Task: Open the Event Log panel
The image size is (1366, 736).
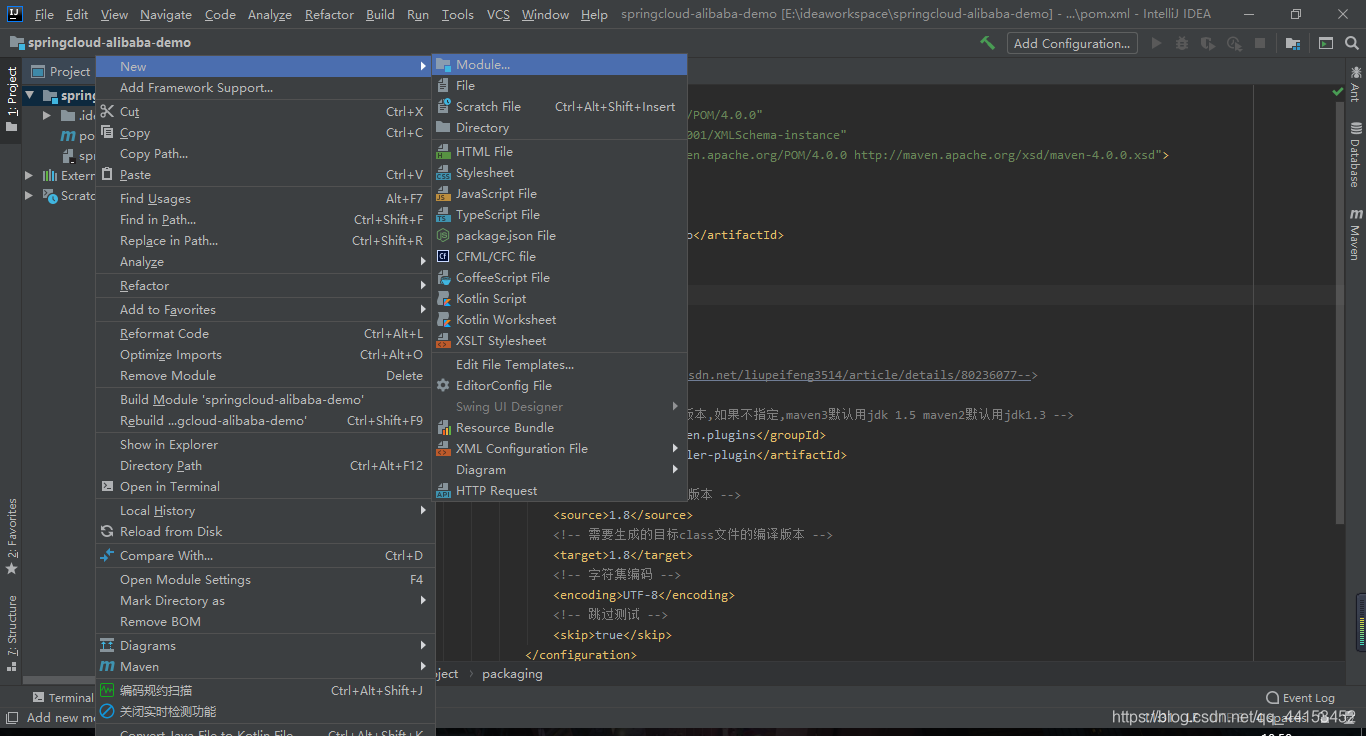Action: click(1300, 697)
